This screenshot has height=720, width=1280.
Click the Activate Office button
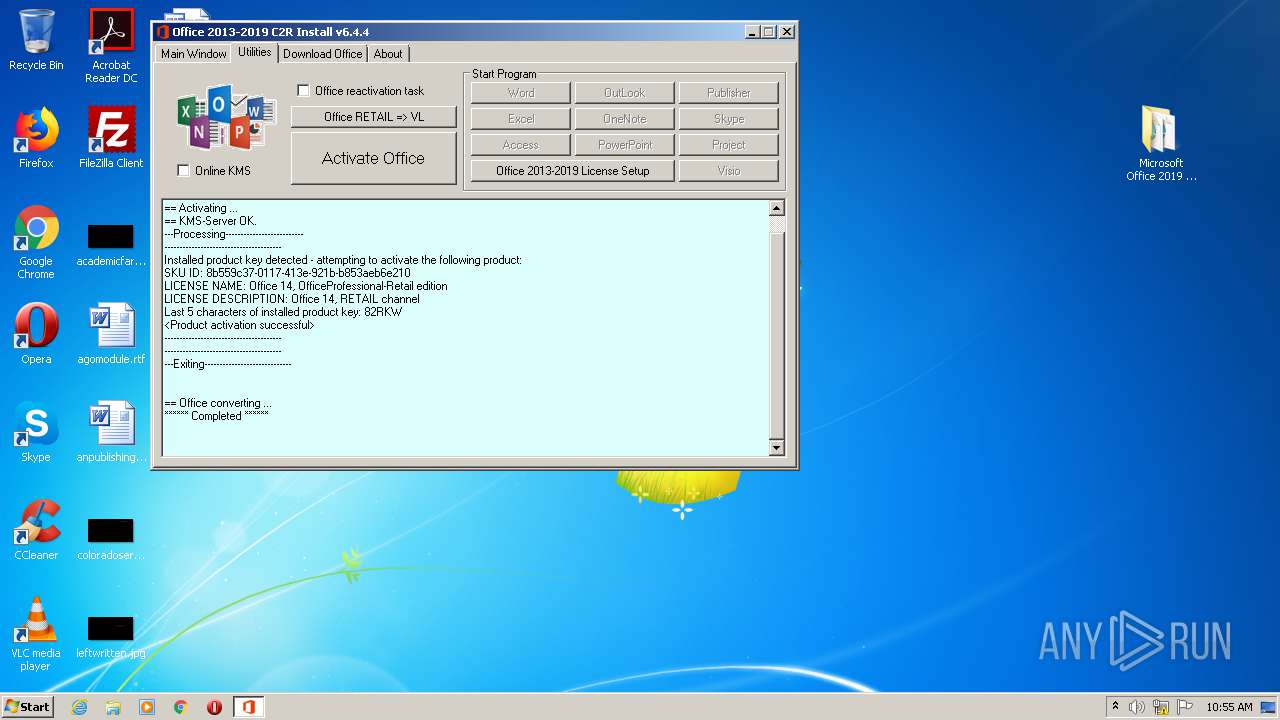click(374, 158)
